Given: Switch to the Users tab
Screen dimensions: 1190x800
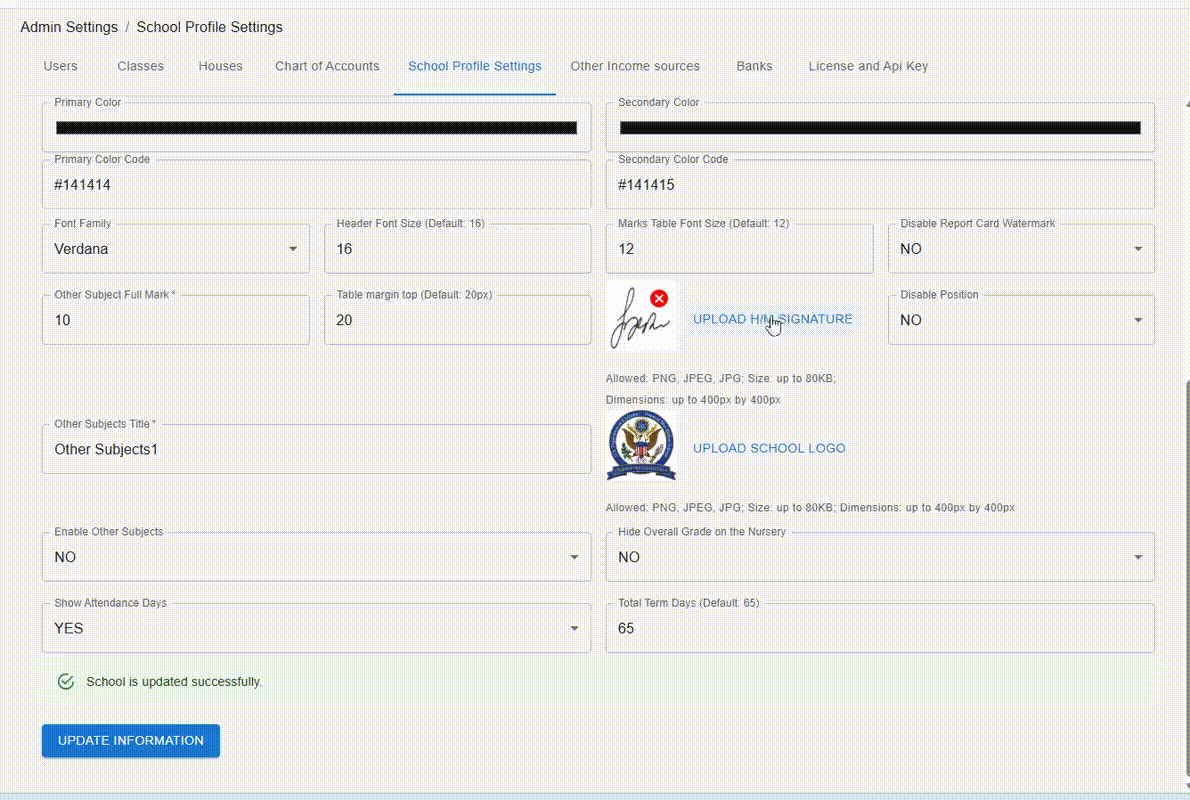Looking at the screenshot, I should (60, 66).
